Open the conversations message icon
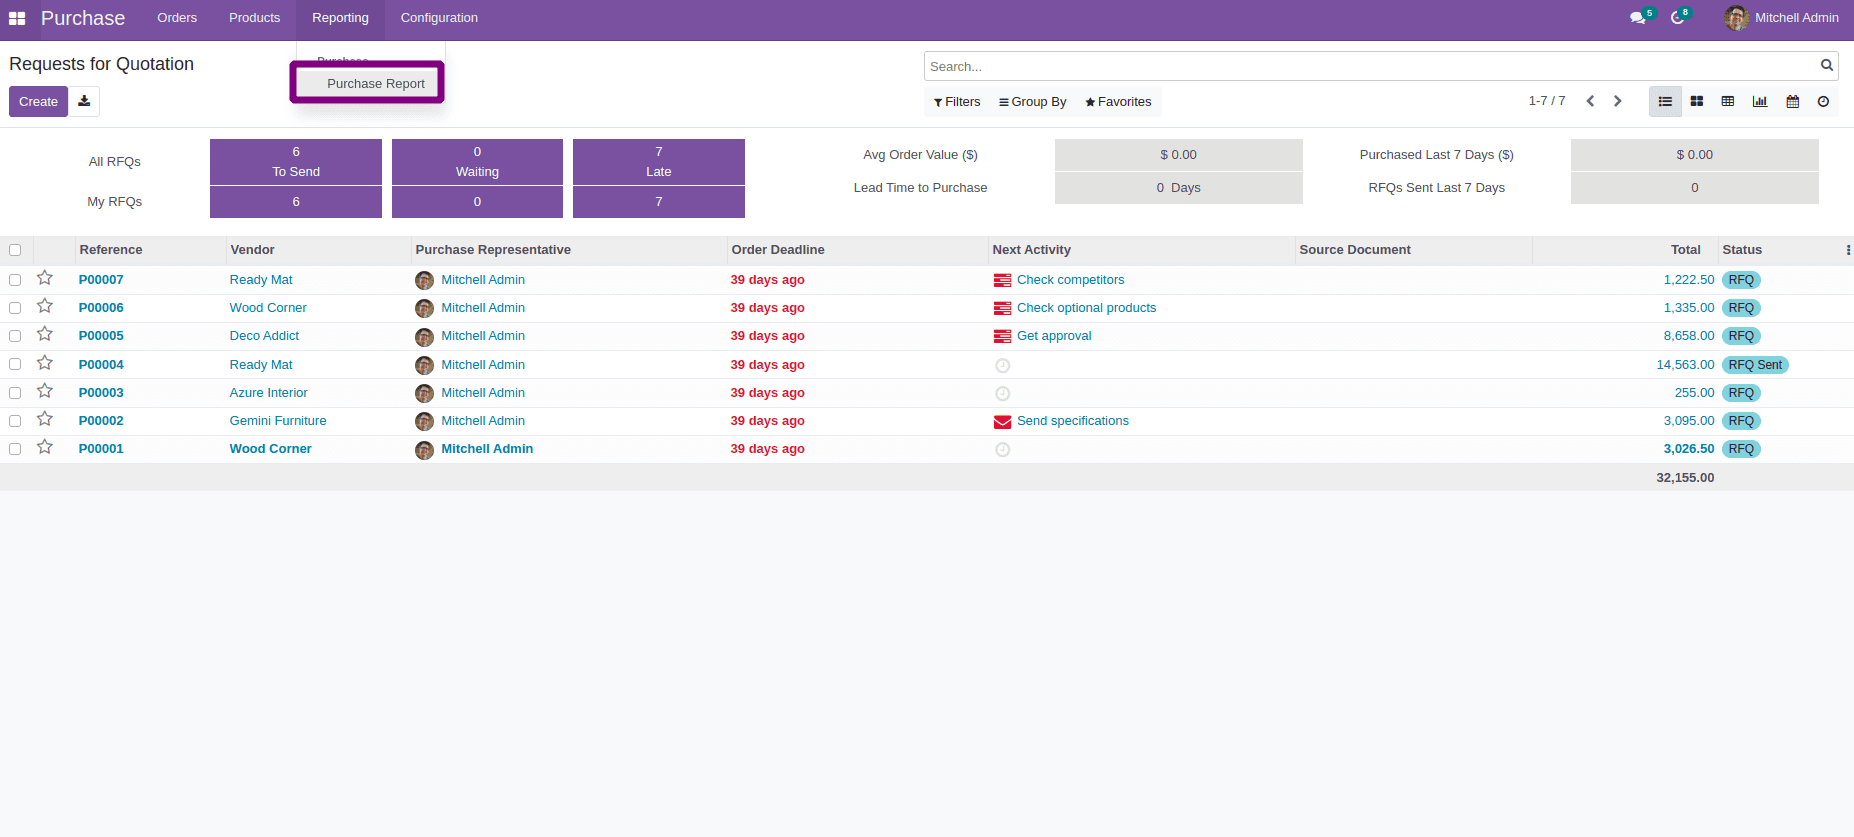This screenshot has height=837, width=1854. coord(1637,18)
